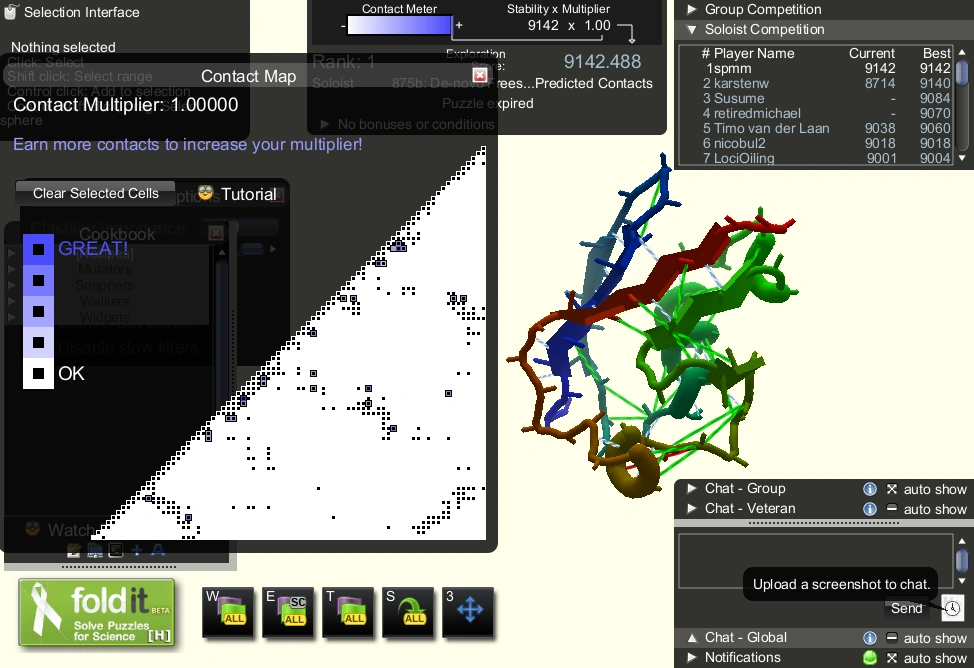Select Mutators in the cookbook list
This screenshot has width=974, height=668.
104,269
